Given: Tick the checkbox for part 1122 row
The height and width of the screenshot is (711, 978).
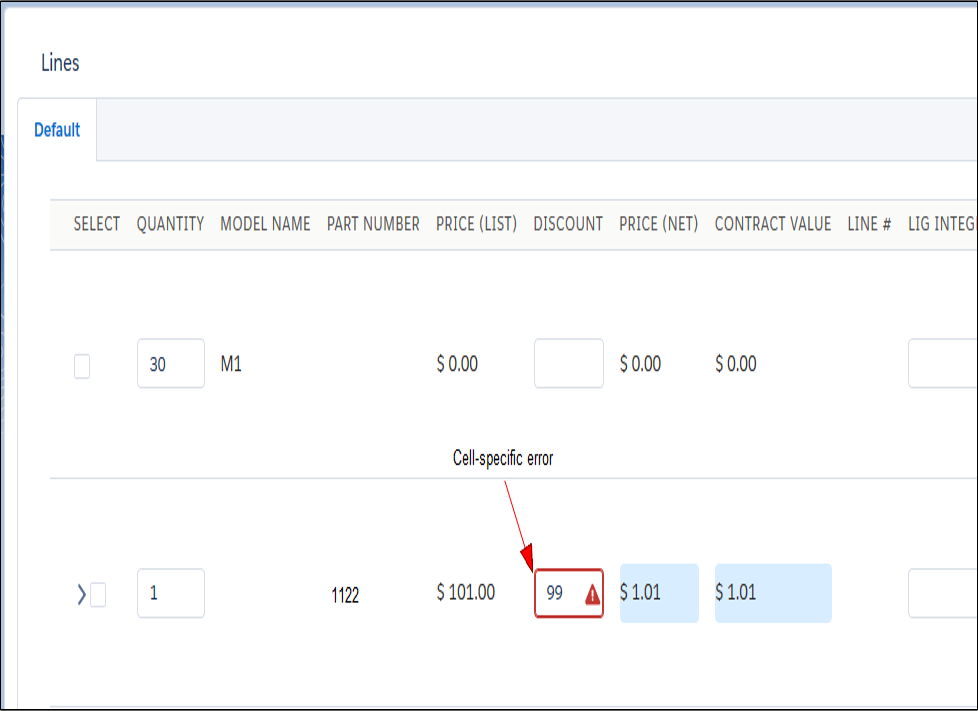Looking at the screenshot, I should click(x=98, y=595).
